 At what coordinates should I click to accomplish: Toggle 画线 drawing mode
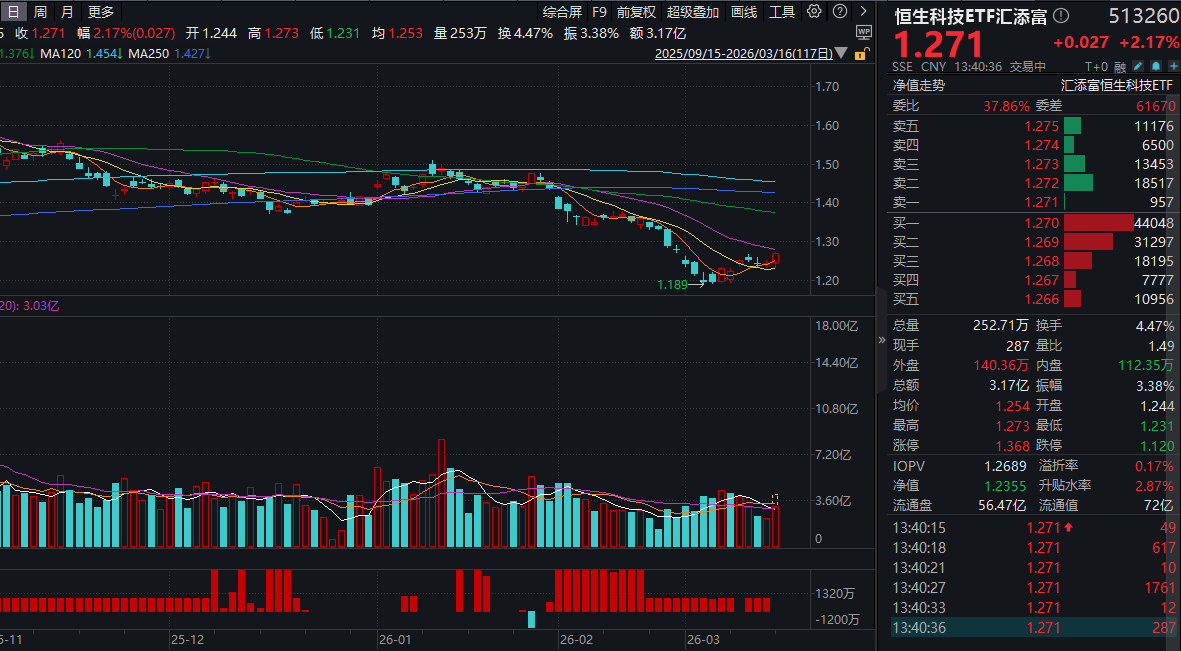coord(744,12)
